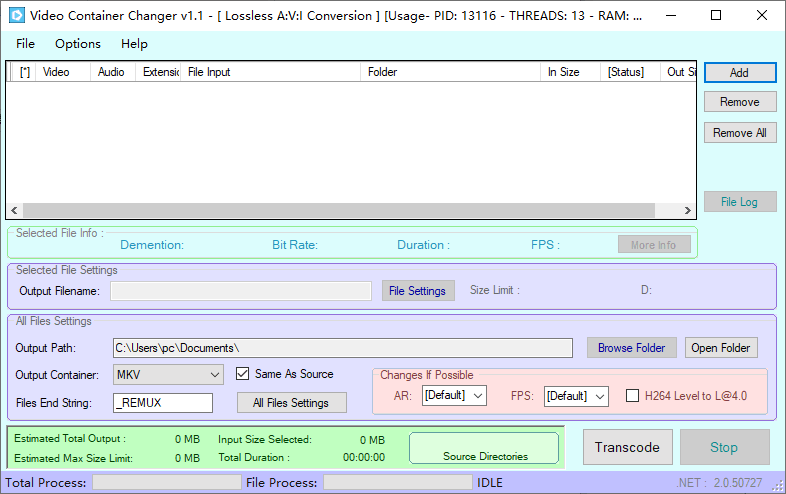Image resolution: width=786 pixels, height=494 pixels.
Task: Toggle the Same As Source checkbox
Action: coord(243,374)
